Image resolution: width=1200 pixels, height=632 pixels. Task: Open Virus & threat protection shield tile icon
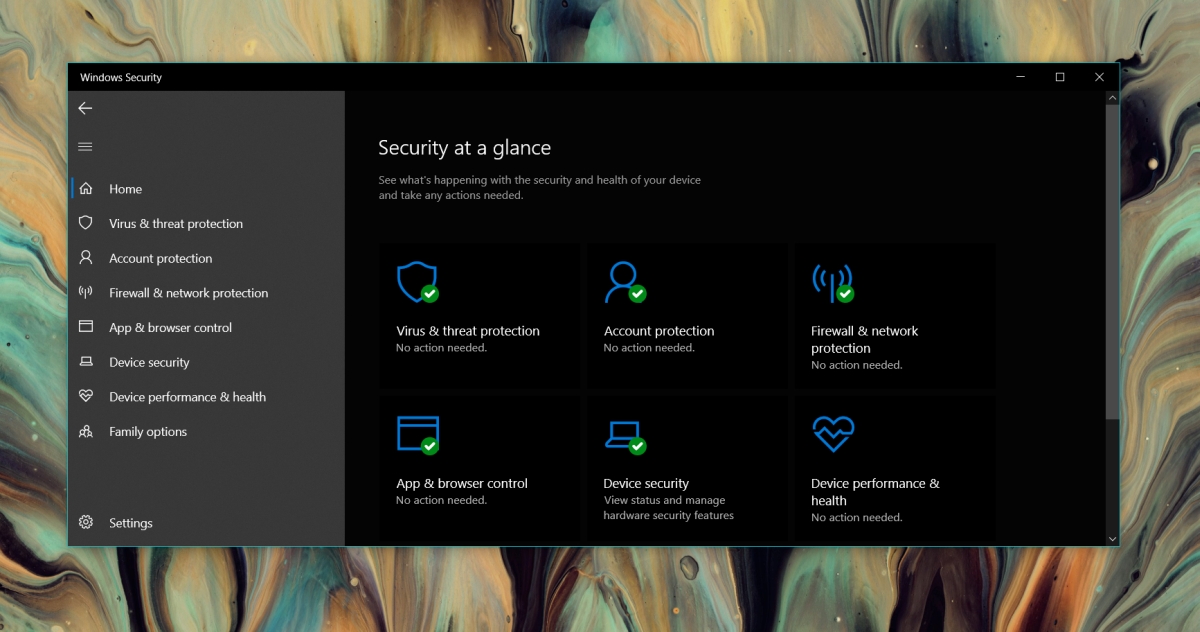[x=418, y=283]
